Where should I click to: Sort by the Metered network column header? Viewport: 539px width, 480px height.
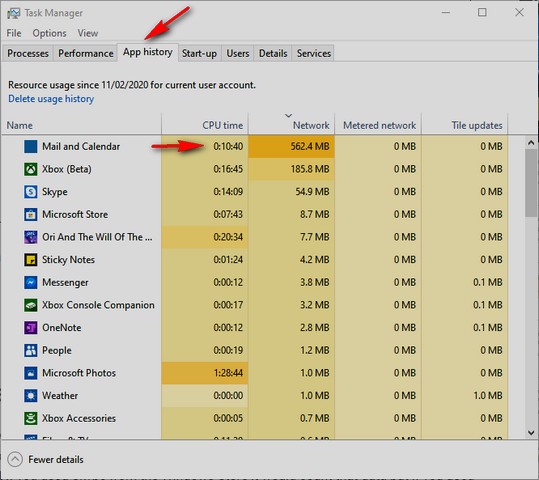[x=378, y=125]
